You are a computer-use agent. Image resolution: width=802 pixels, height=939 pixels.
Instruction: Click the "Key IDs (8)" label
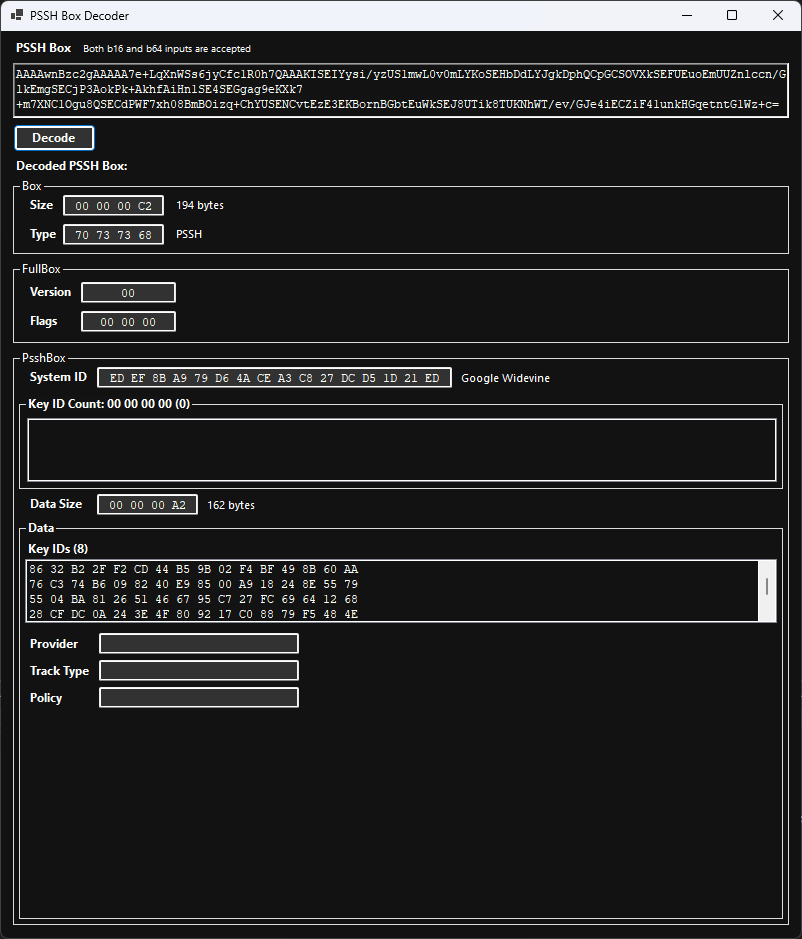pos(58,549)
